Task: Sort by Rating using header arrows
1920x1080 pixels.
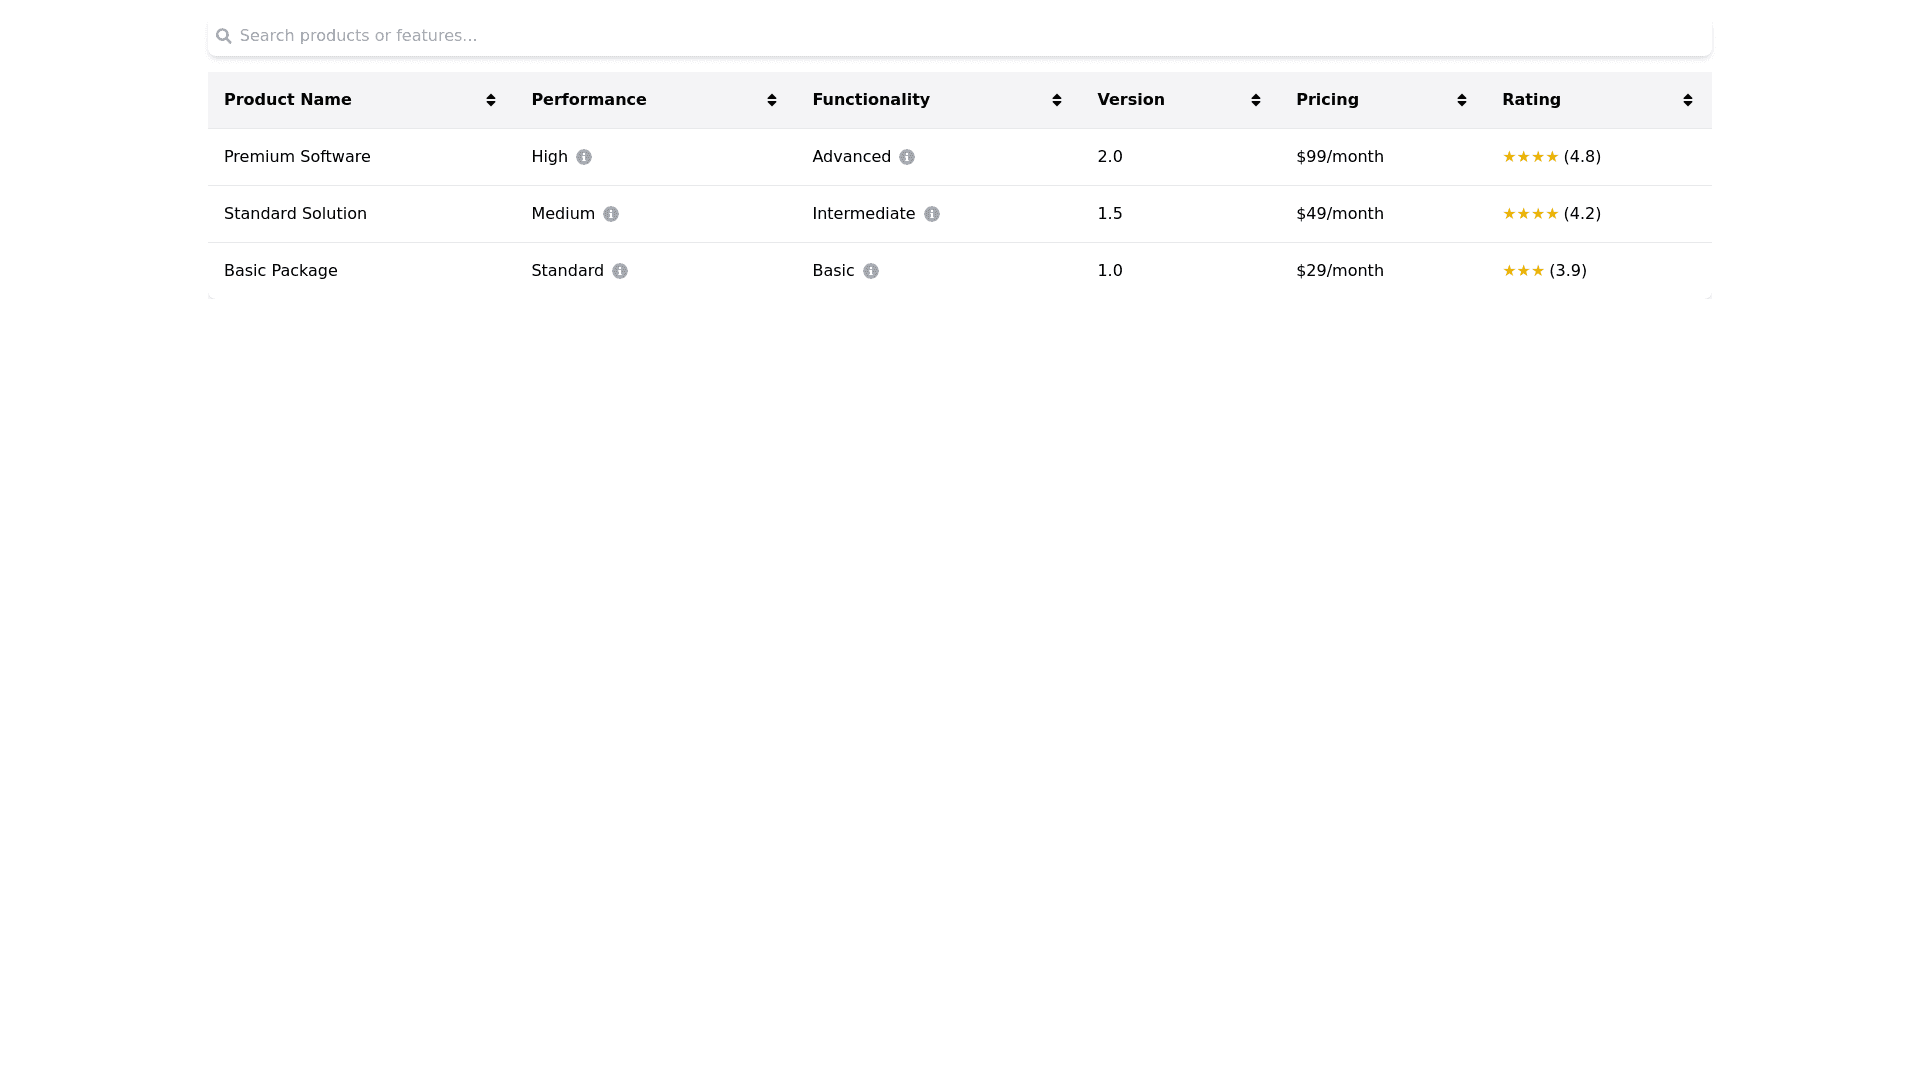Action: (x=1688, y=100)
